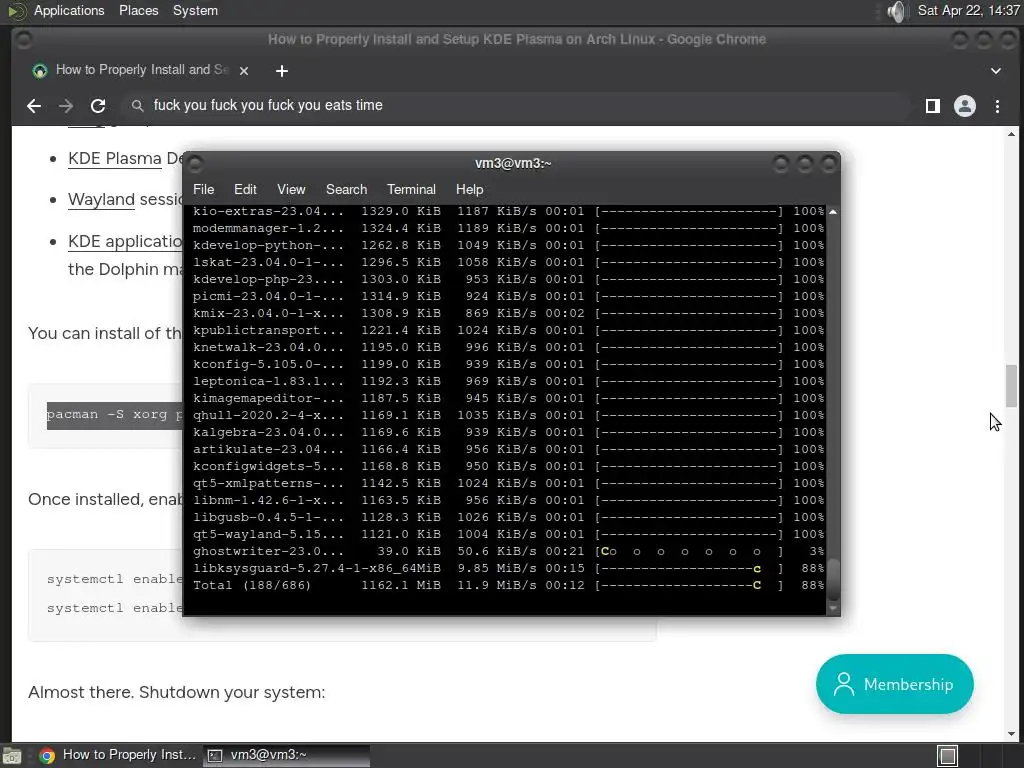Screen dimensions: 1024x768
Task: Click the terminal title vm3@vm3:~
Action: (513, 163)
